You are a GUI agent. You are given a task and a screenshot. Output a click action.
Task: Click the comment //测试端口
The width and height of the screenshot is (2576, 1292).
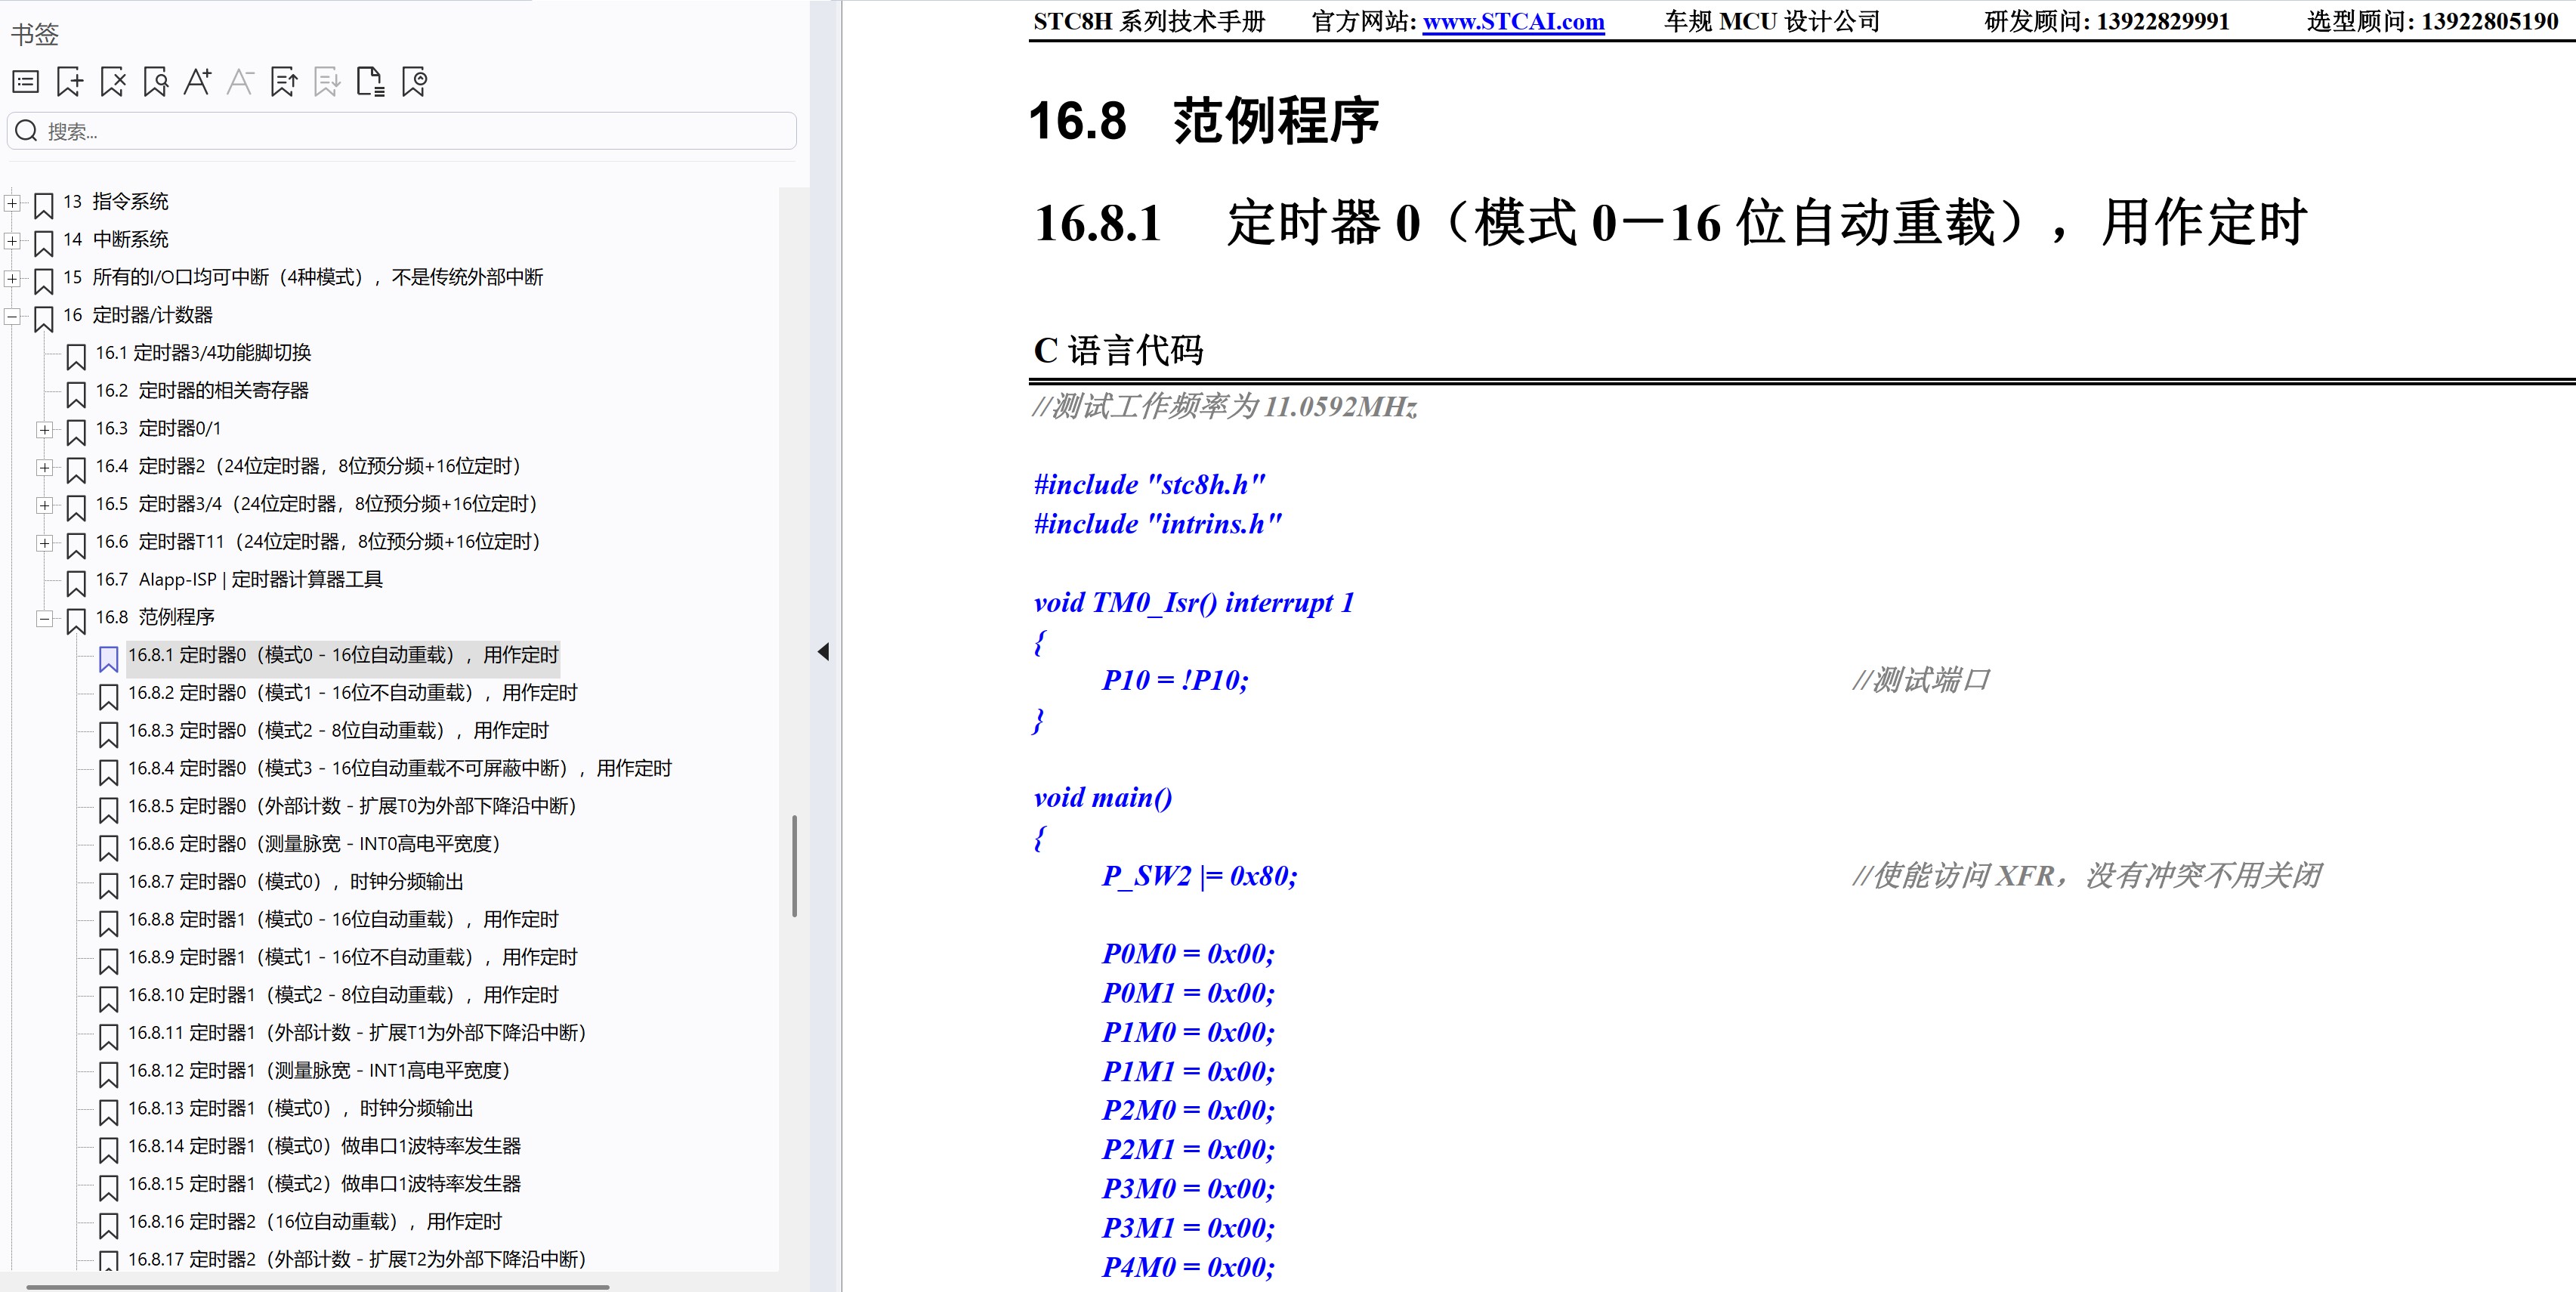click(x=1921, y=680)
